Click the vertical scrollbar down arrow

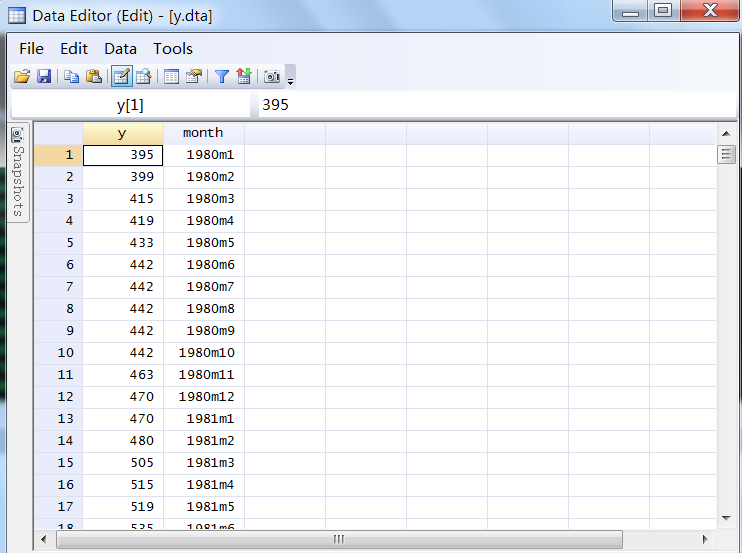[x=726, y=518]
